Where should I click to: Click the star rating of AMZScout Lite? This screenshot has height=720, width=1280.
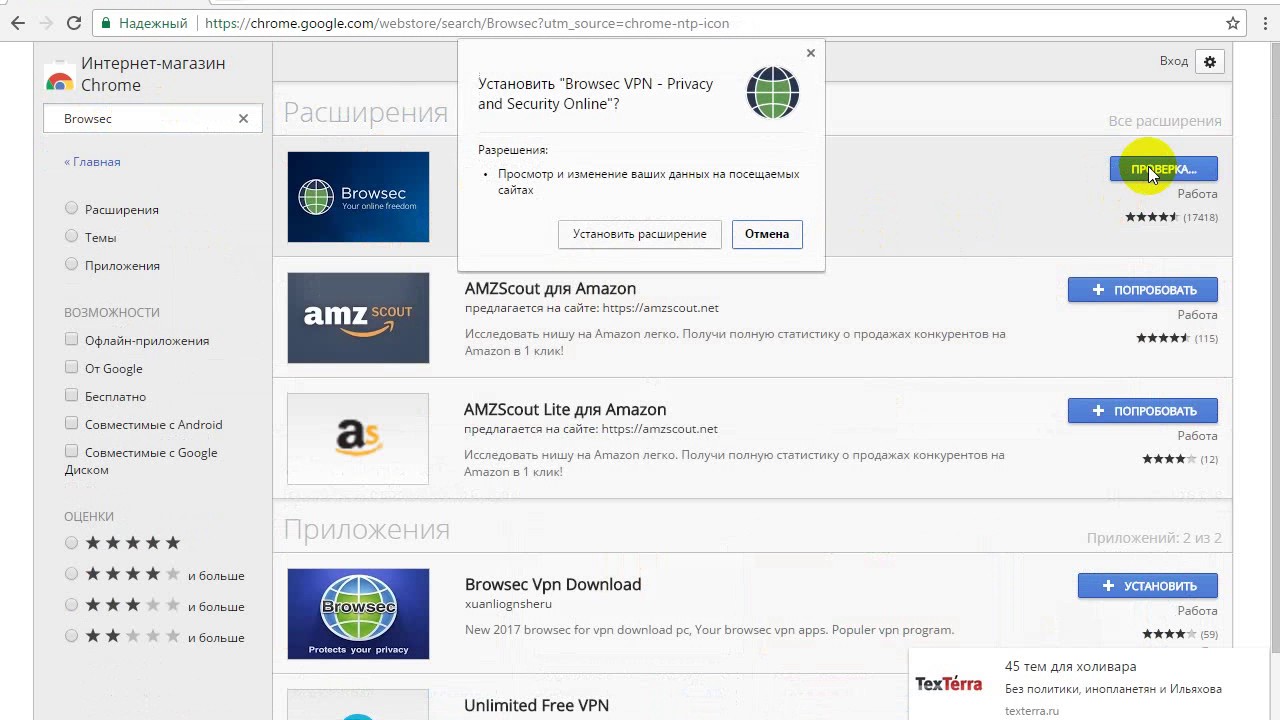(1169, 459)
